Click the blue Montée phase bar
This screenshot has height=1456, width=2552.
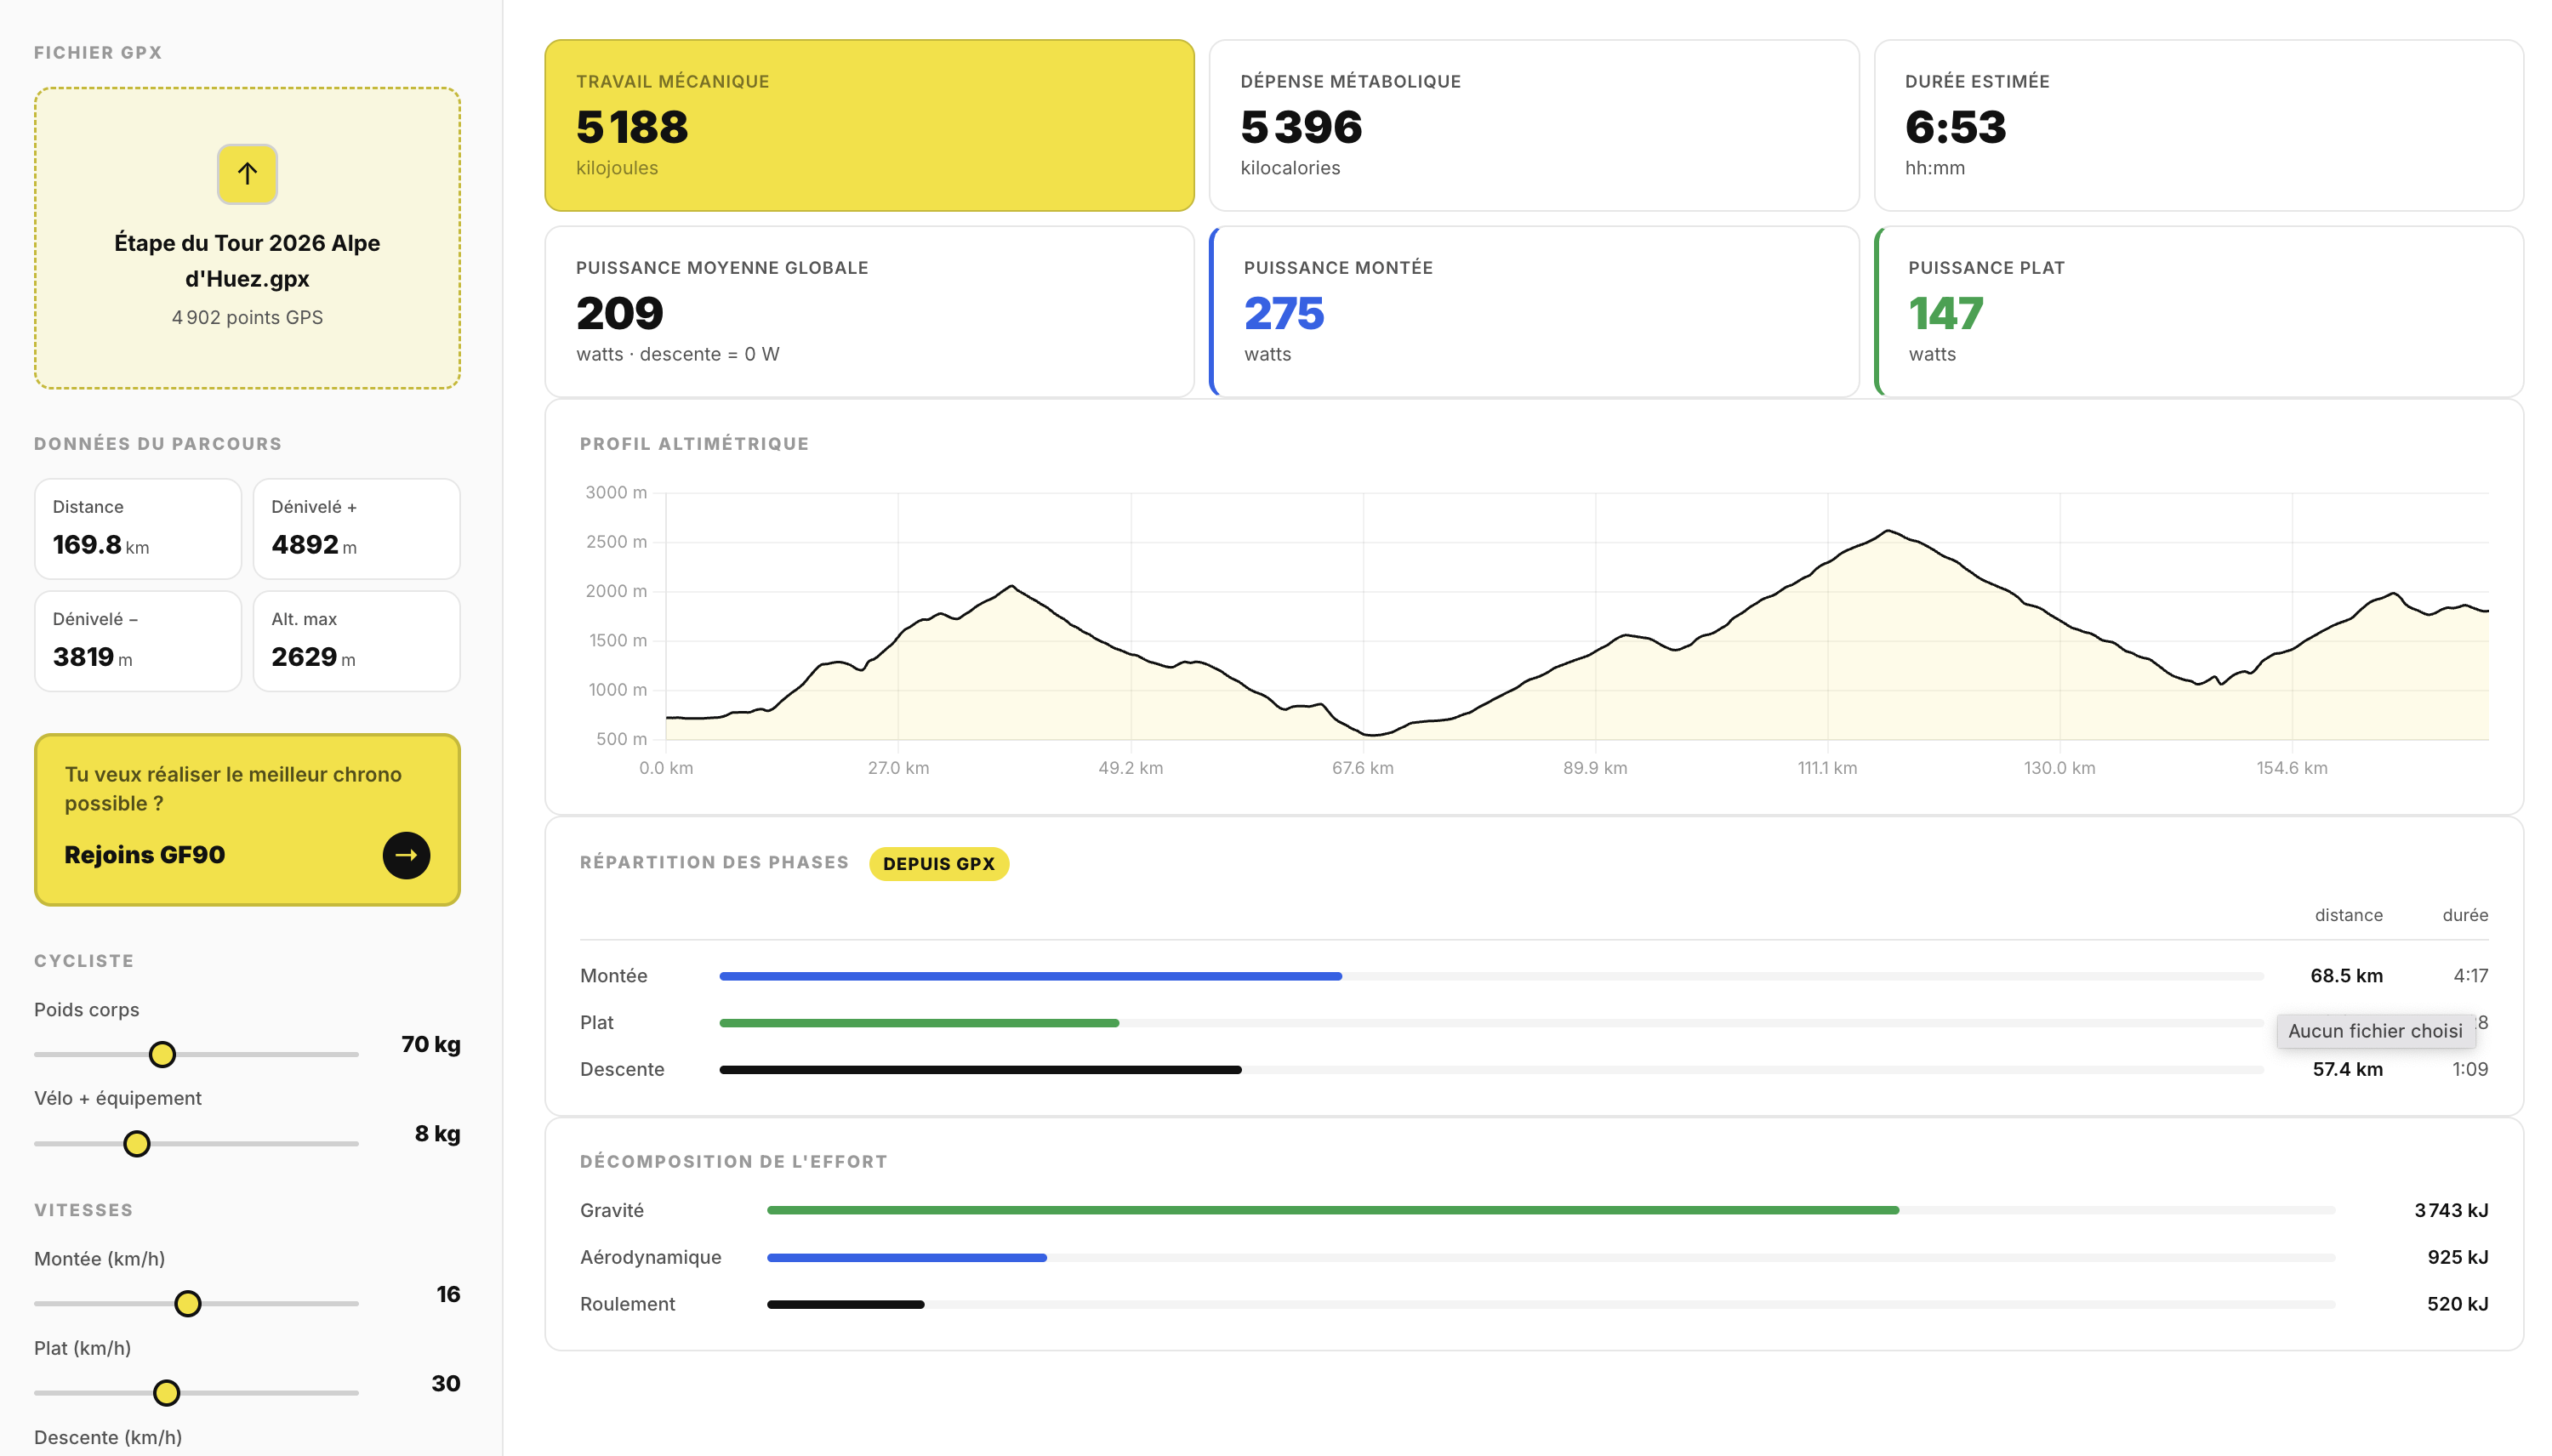(1030, 976)
